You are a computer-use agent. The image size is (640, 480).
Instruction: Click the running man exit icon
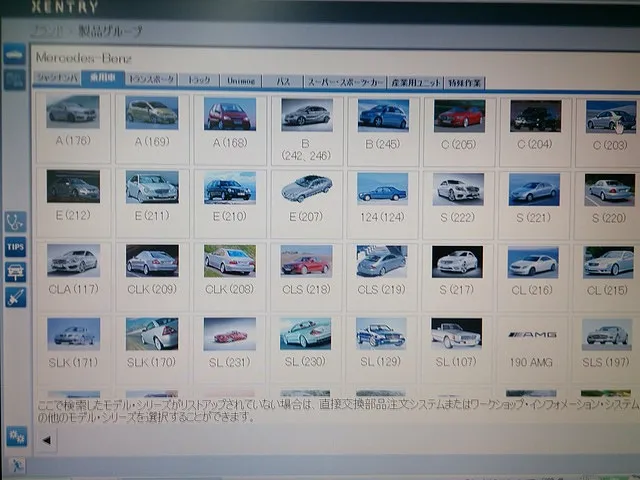click(17, 465)
